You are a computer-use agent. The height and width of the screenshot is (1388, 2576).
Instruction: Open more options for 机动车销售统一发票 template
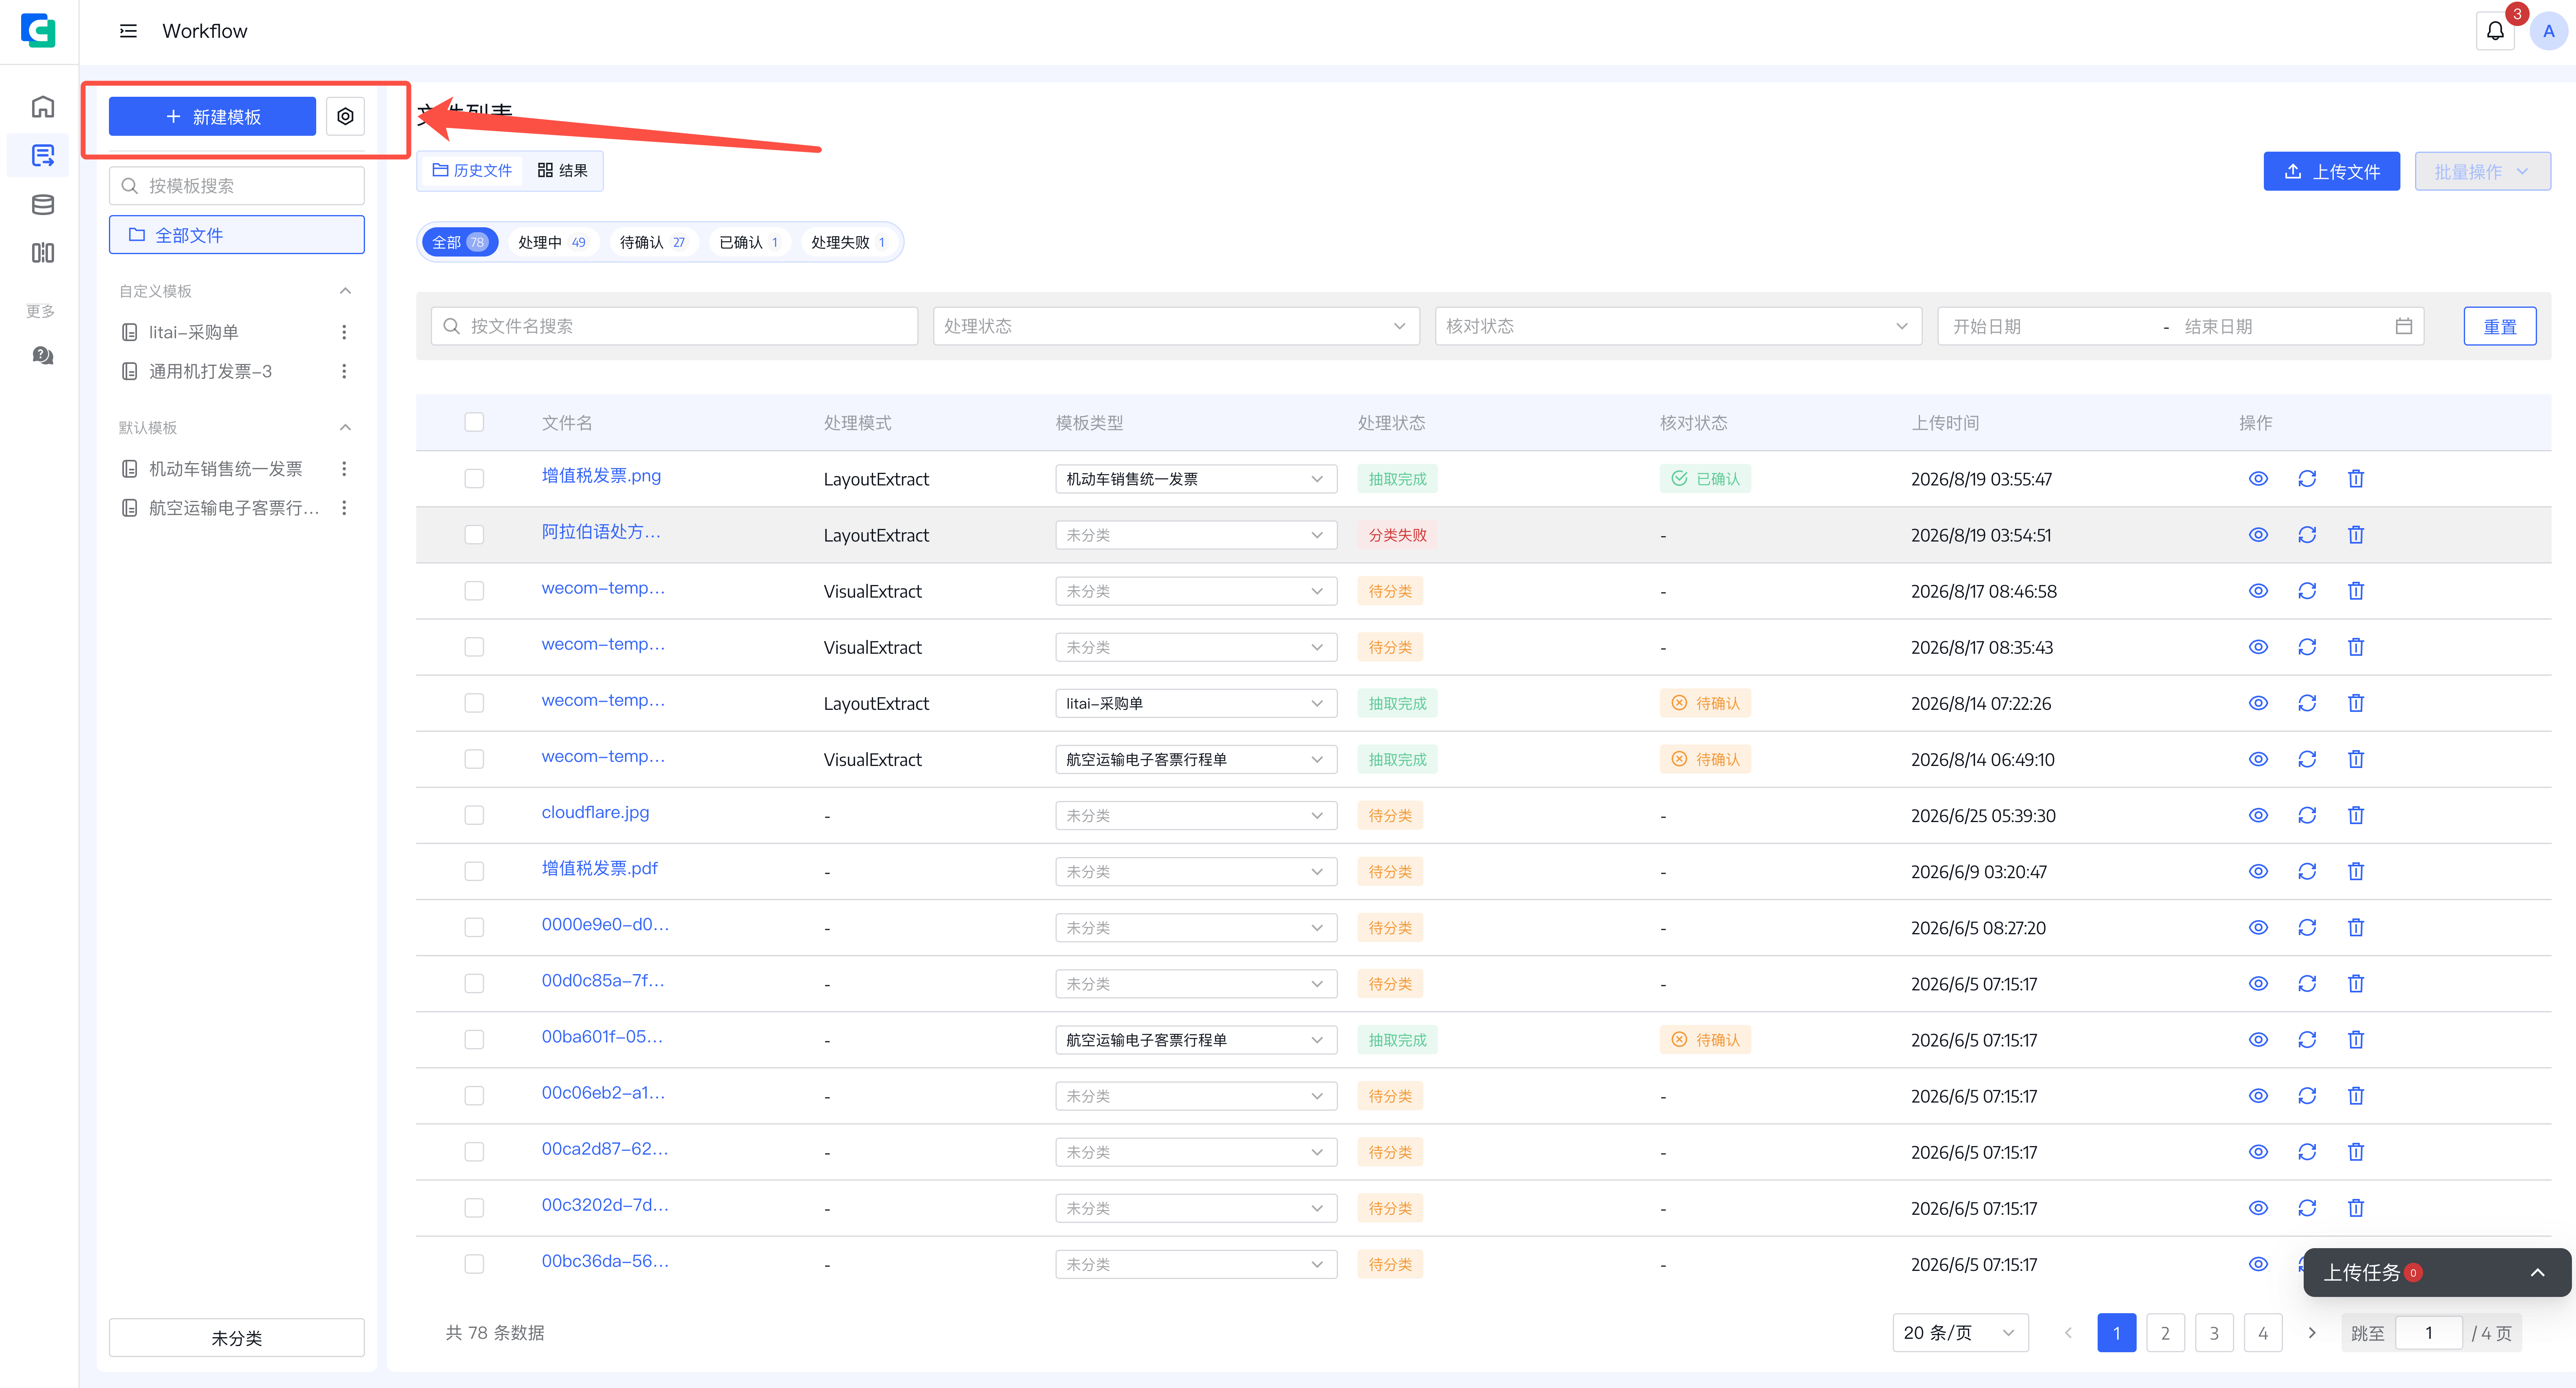click(344, 469)
